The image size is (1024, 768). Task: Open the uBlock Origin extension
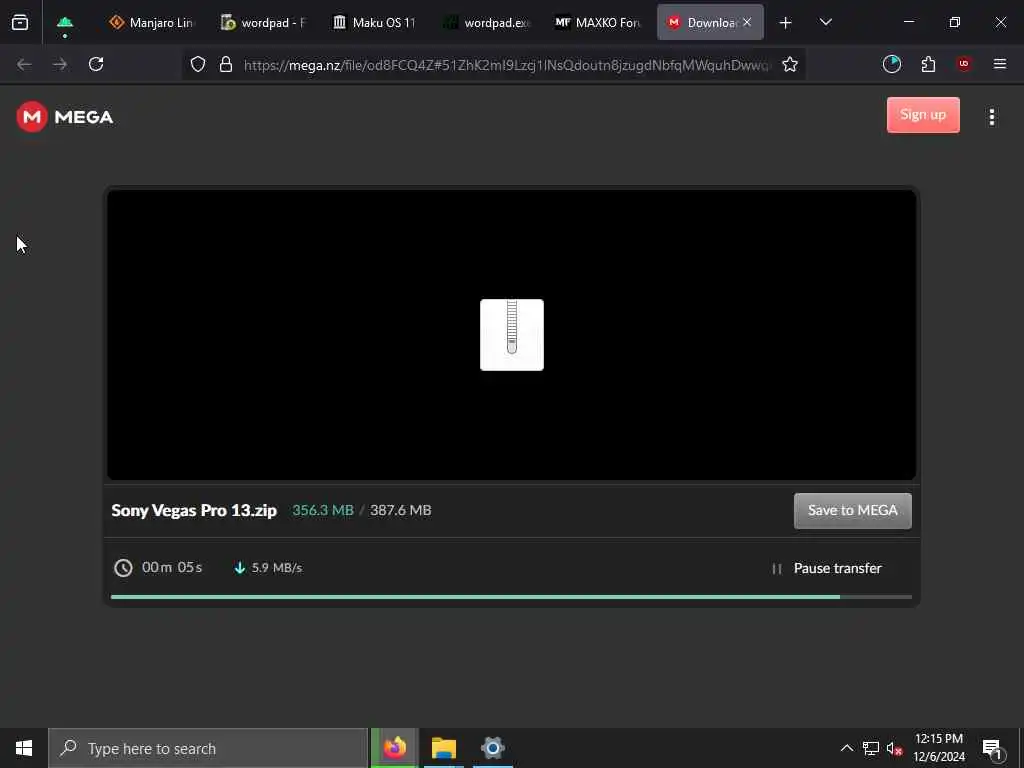tap(964, 64)
